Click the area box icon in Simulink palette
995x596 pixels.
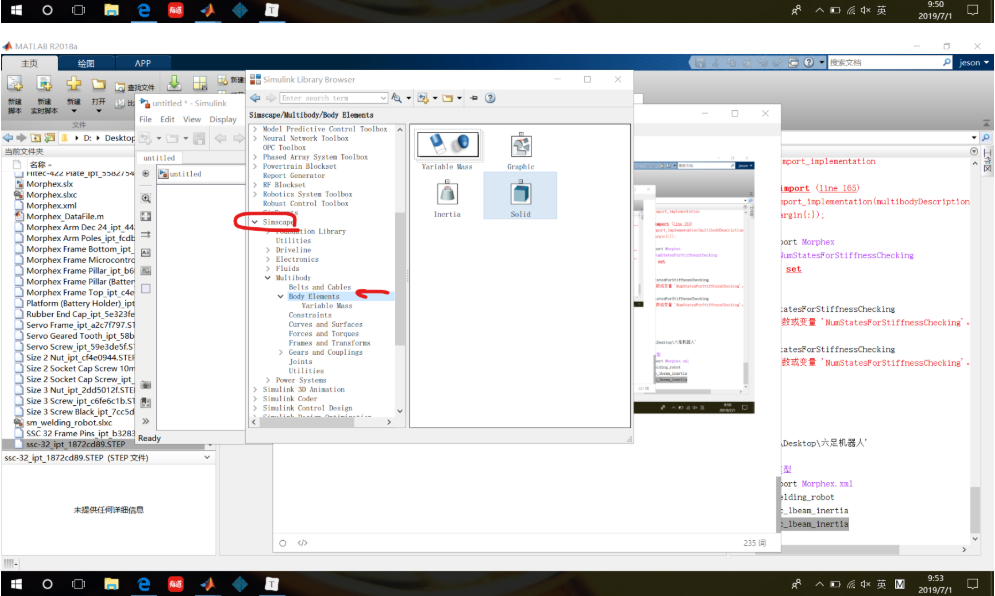[146, 289]
